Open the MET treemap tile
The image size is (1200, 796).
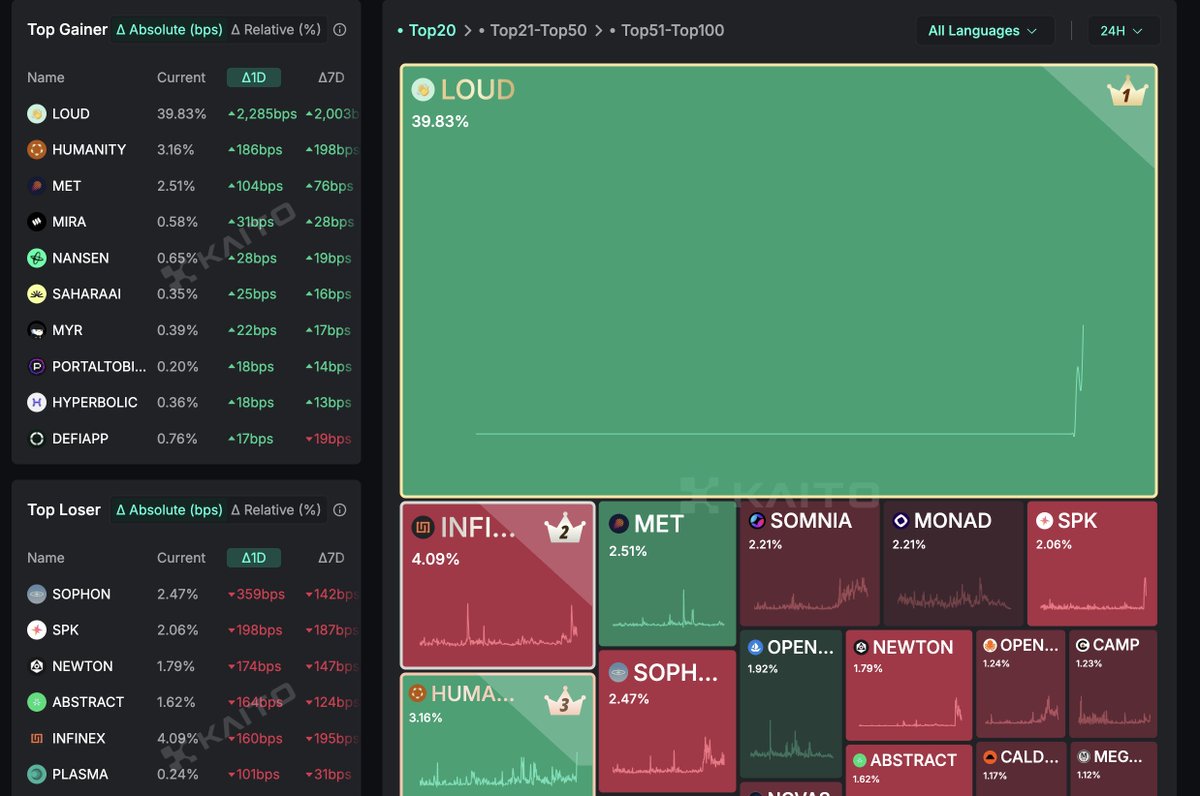click(666, 573)
